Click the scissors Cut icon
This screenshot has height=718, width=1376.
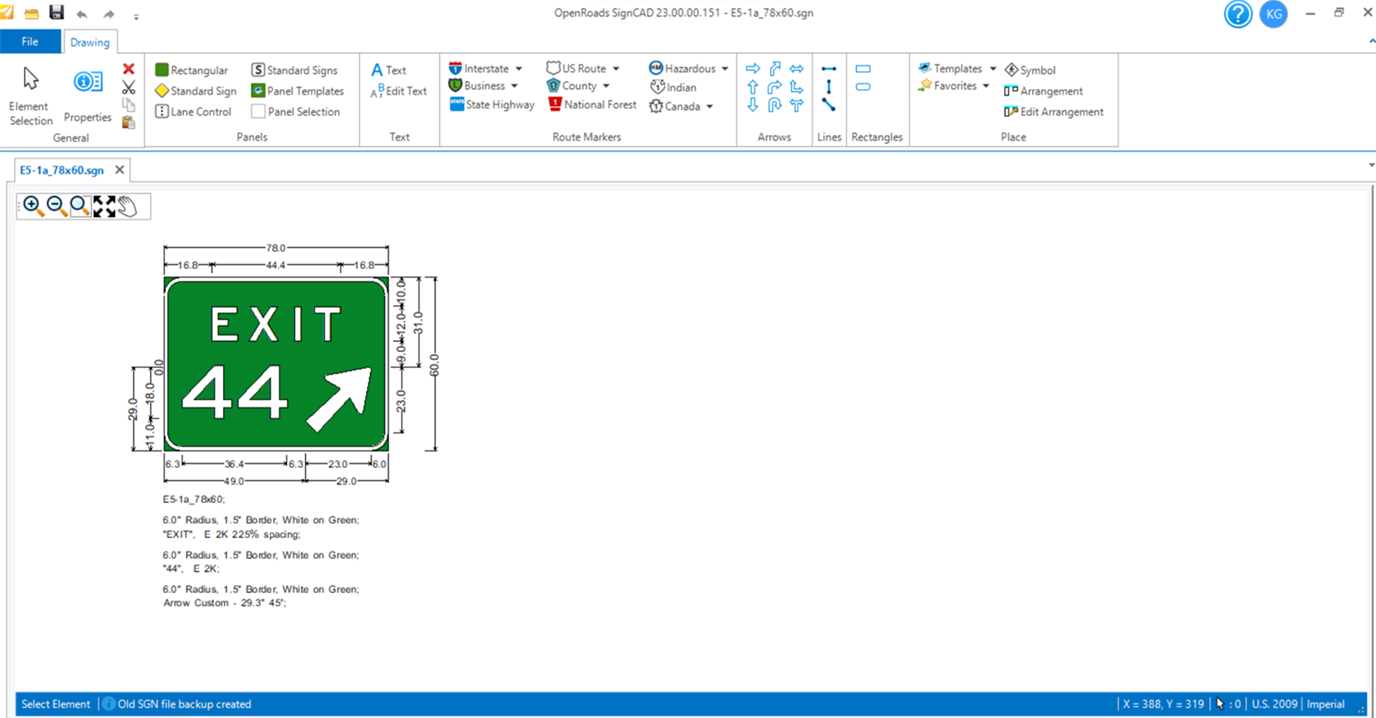(128, 87)
